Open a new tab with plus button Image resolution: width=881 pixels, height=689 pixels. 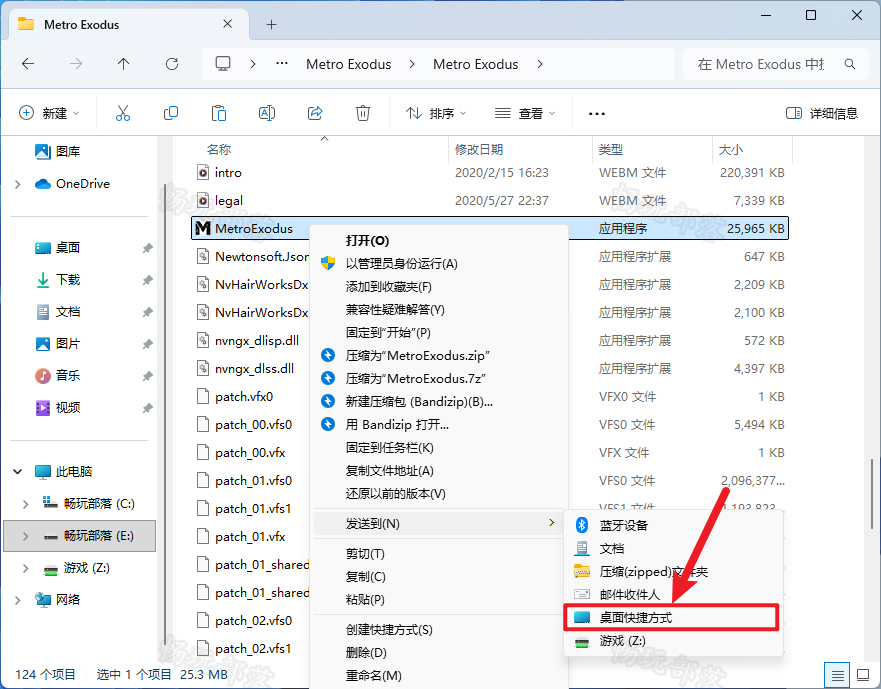pos(271,24)
